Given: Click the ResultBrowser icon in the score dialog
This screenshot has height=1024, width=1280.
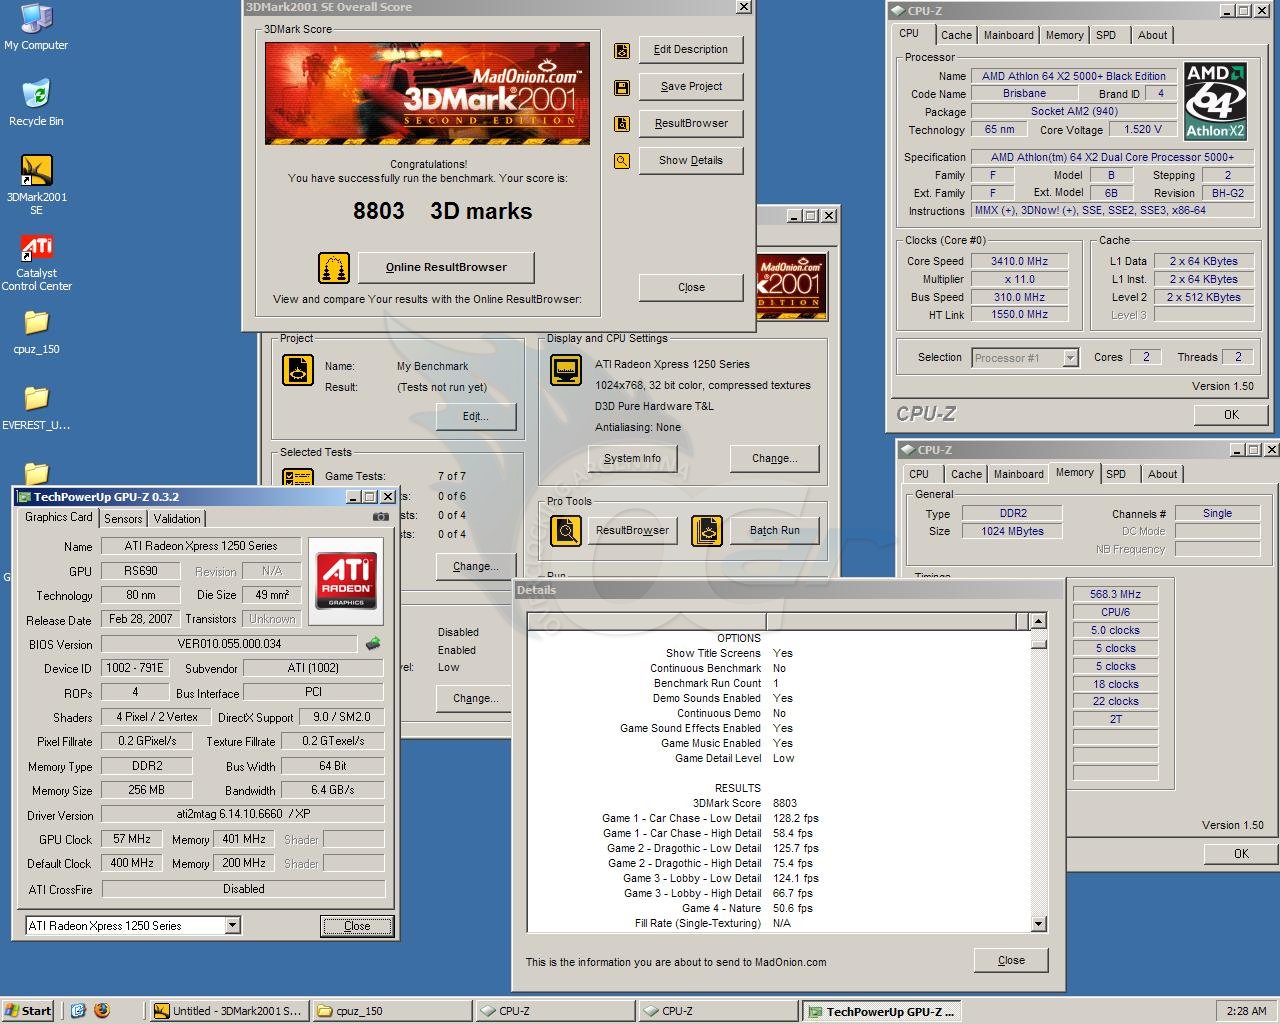Looking at the screenshot, I should (x=622, y=124).
